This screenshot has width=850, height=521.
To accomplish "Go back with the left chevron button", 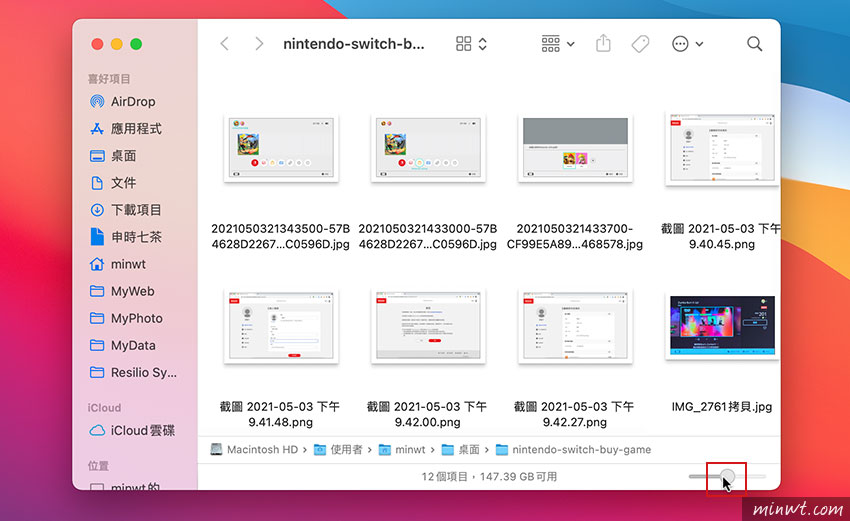I will click(225, 44).
